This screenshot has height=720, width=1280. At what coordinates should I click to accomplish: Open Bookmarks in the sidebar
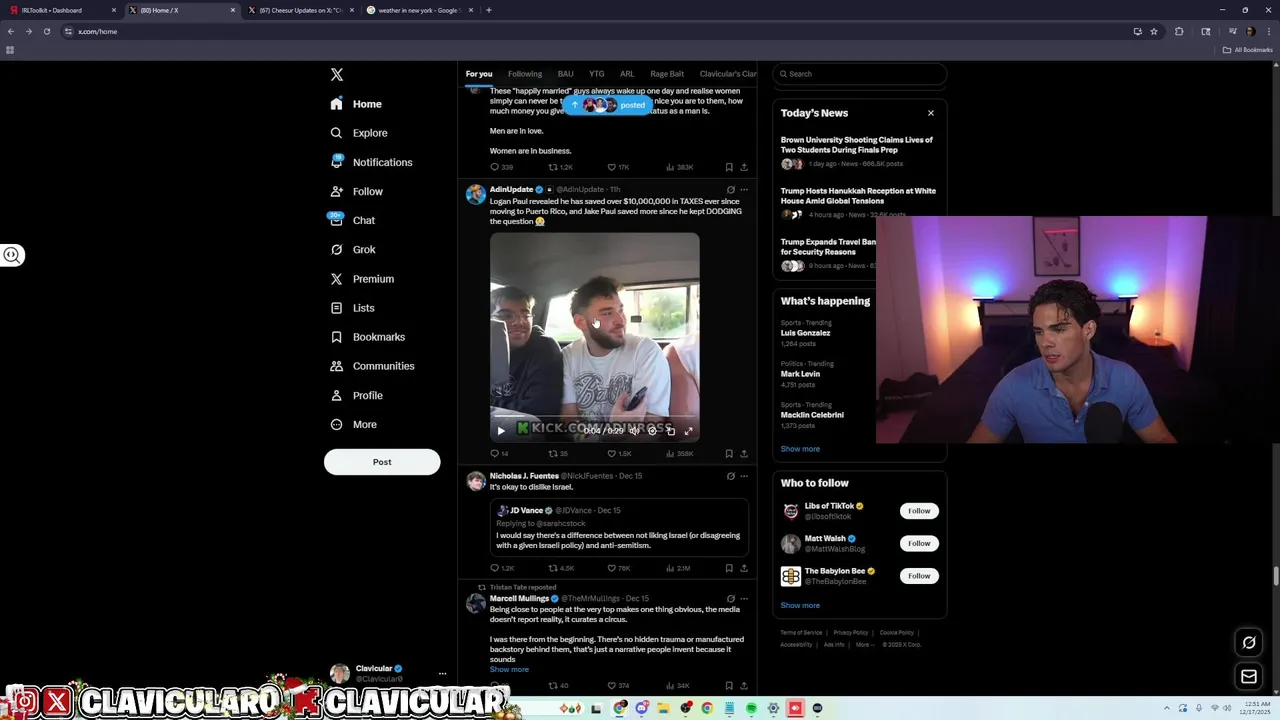pos(367,337)
